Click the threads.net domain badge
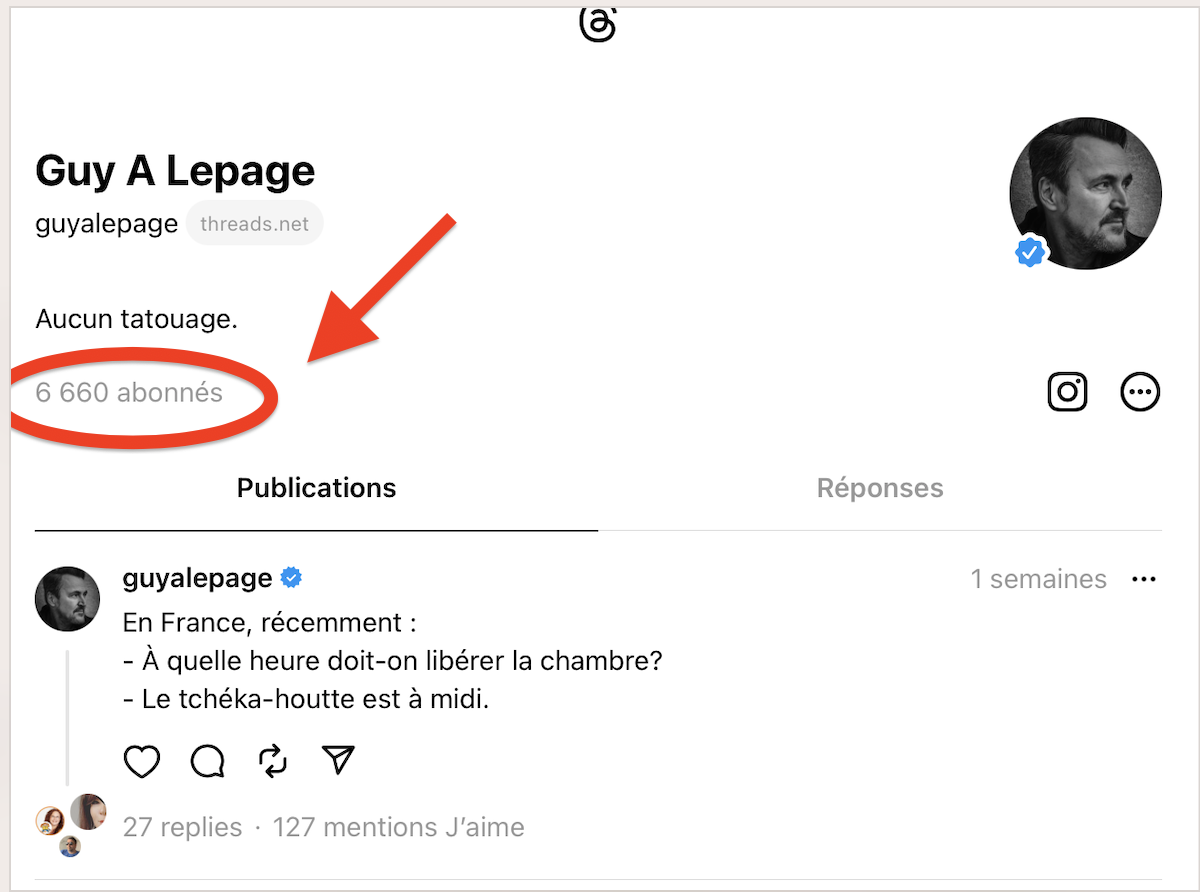The height and width of the screenshot is (892, 1200). 255,224
